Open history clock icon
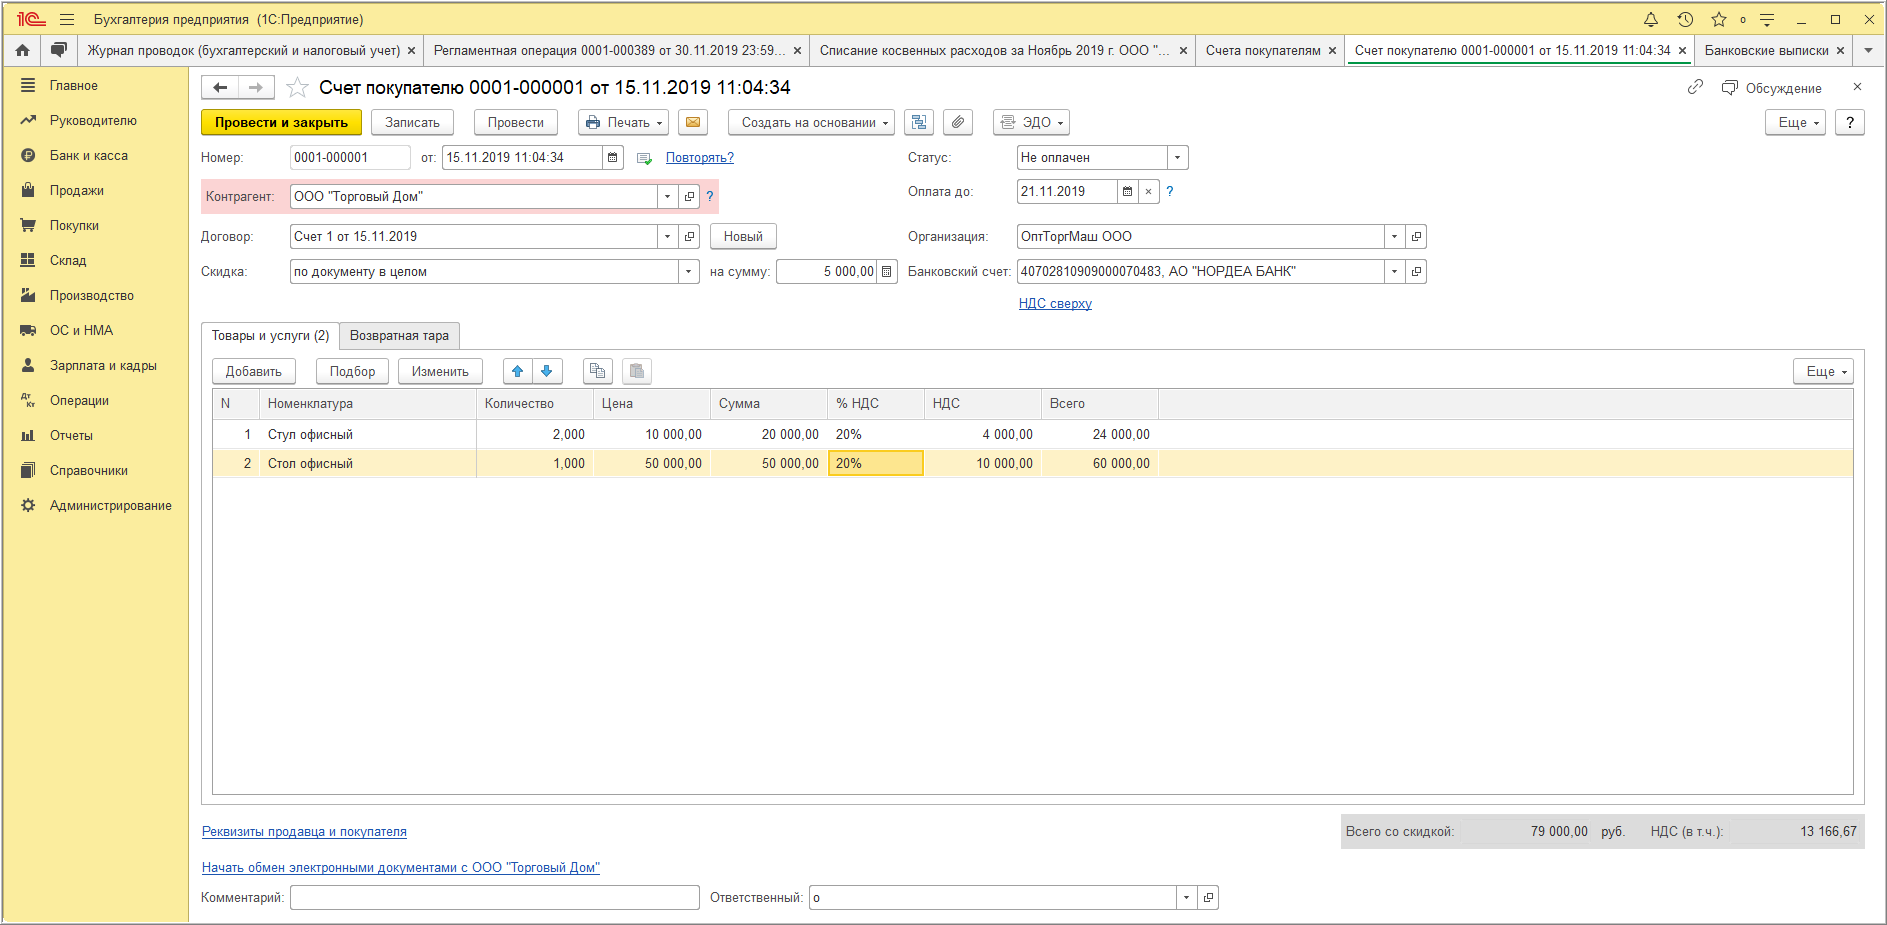Image resolution: width=1887 pixels, height=925 pixels. 1685,19
